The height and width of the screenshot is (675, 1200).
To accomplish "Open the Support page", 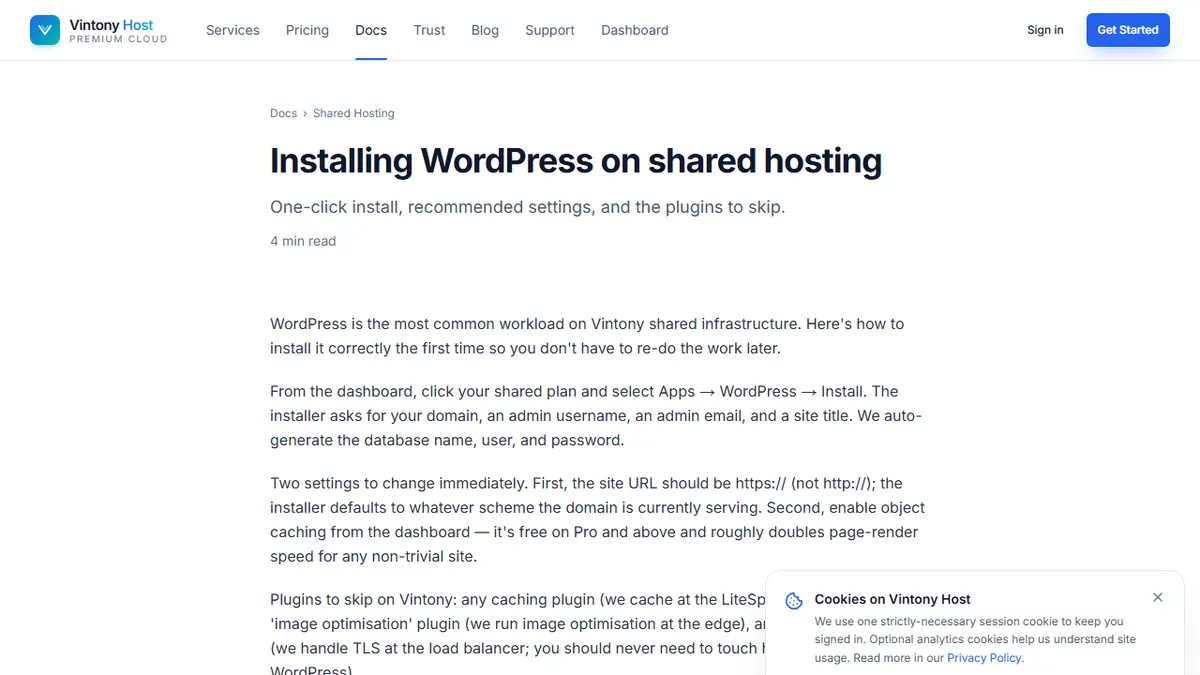I will (550, 30).
